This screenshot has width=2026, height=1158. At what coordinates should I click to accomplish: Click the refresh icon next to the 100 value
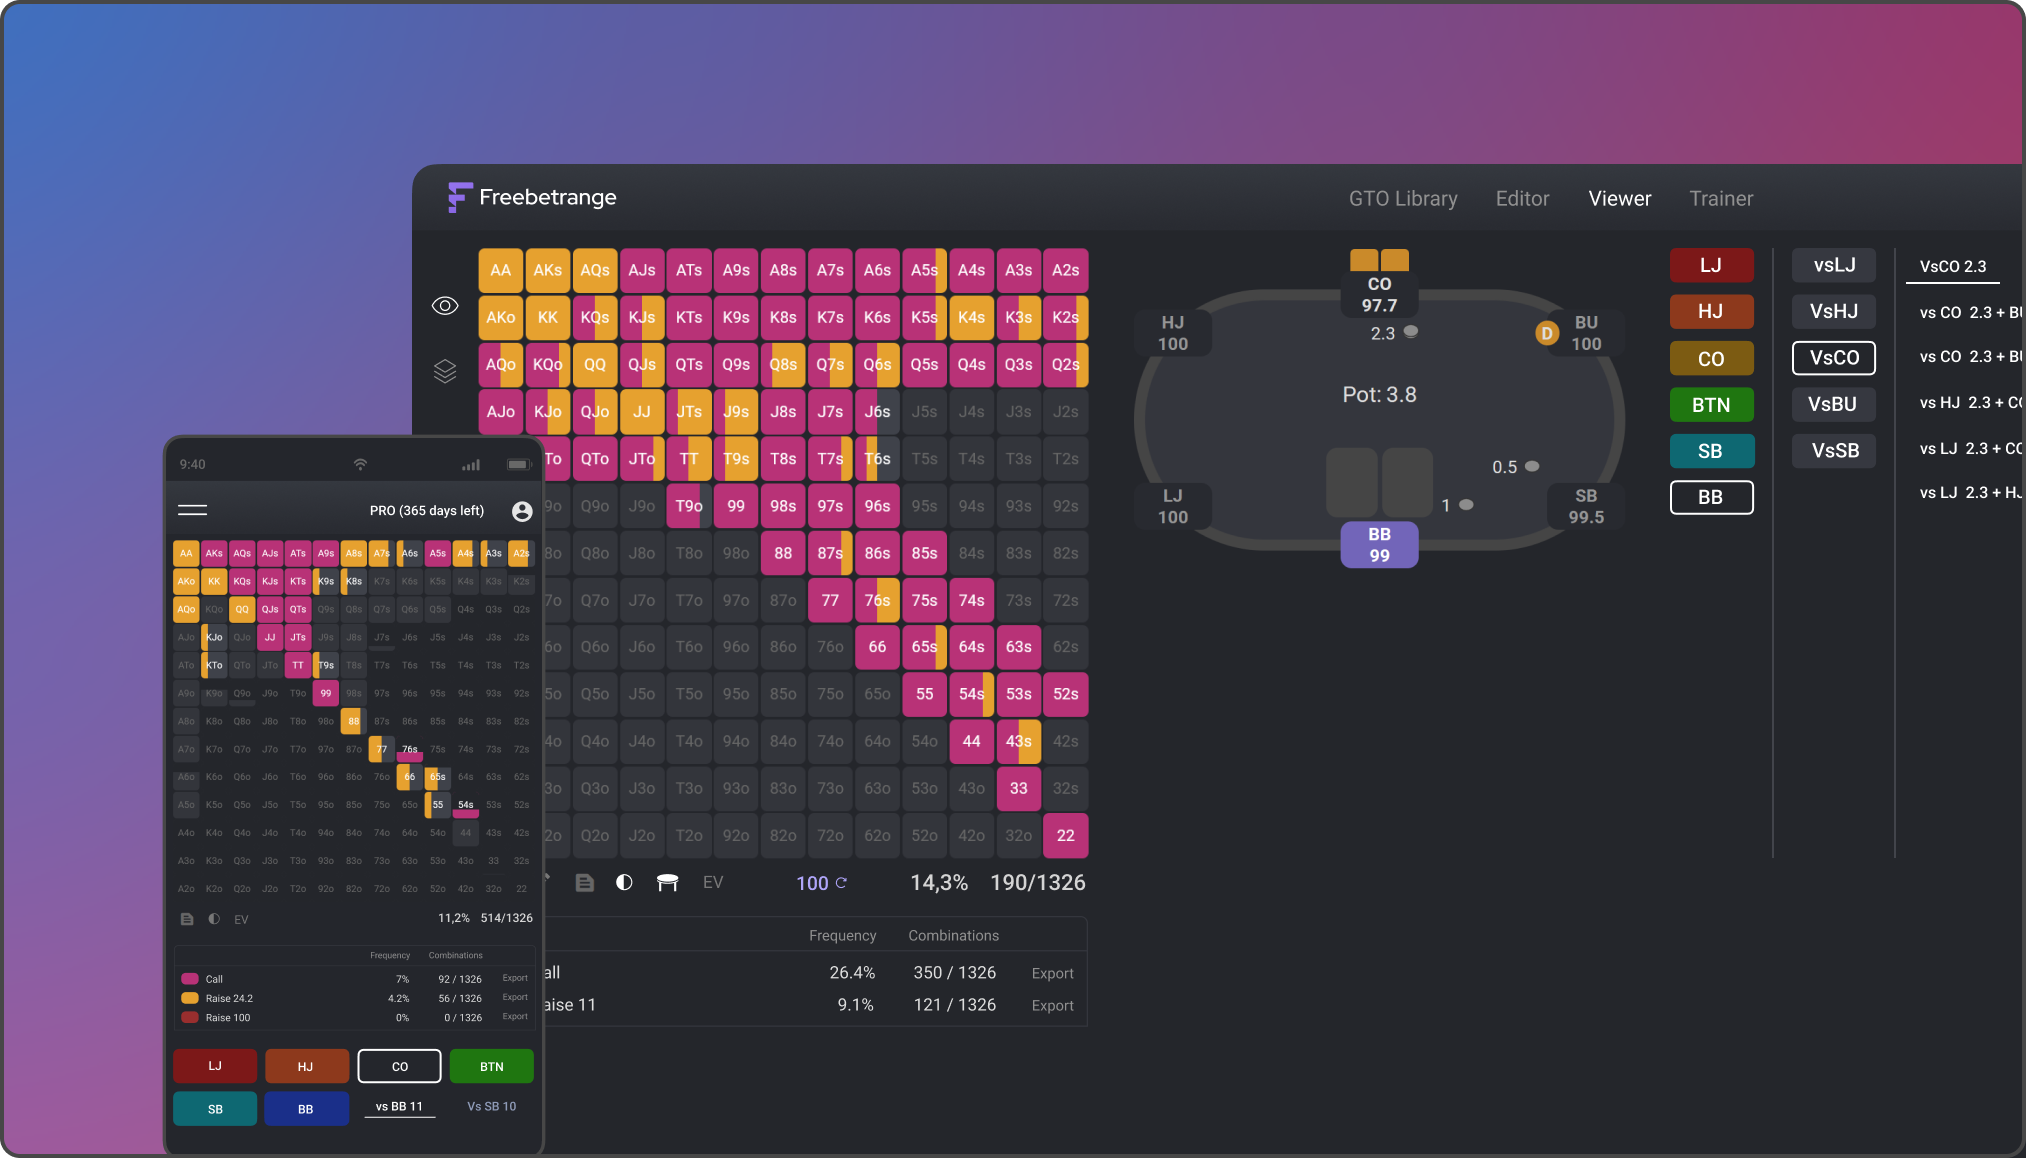point(843,883)
